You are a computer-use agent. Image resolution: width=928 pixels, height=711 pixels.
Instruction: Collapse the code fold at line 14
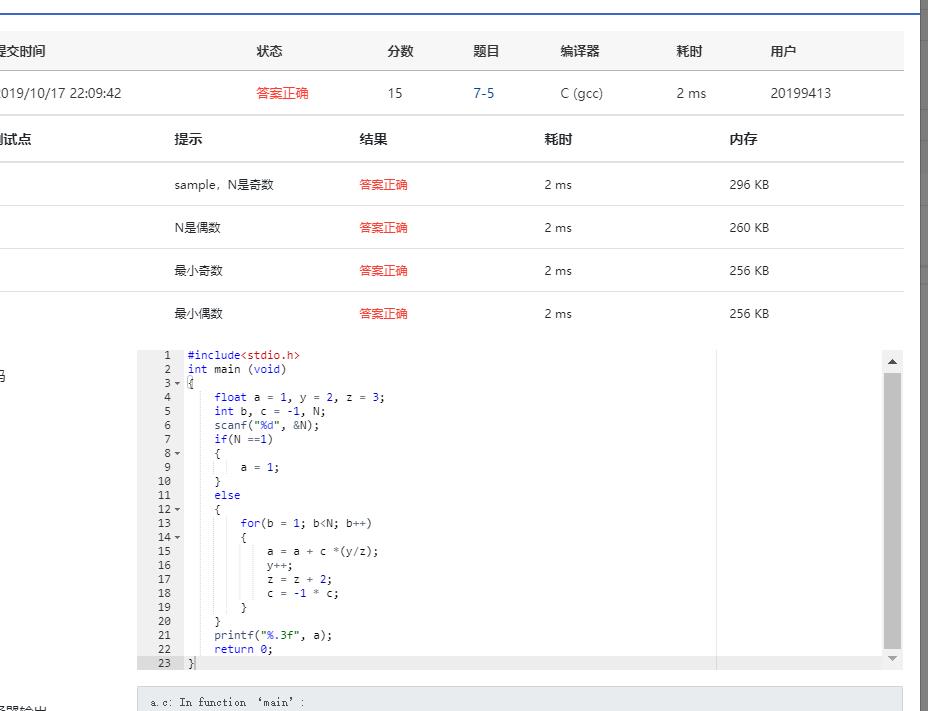177,537
